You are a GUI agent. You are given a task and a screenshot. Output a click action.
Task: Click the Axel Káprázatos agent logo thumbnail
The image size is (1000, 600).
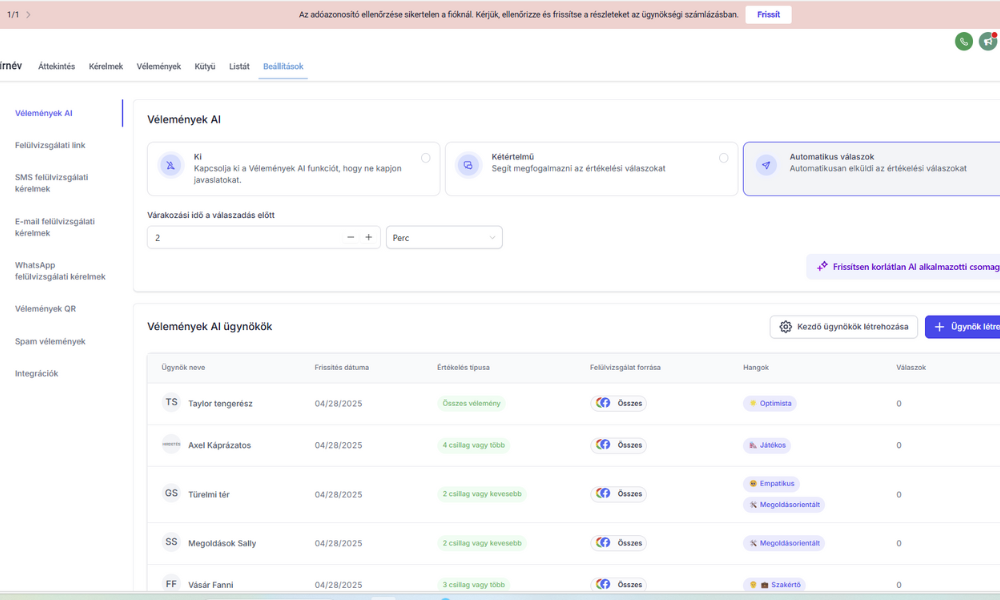click(x=171, y=445)
